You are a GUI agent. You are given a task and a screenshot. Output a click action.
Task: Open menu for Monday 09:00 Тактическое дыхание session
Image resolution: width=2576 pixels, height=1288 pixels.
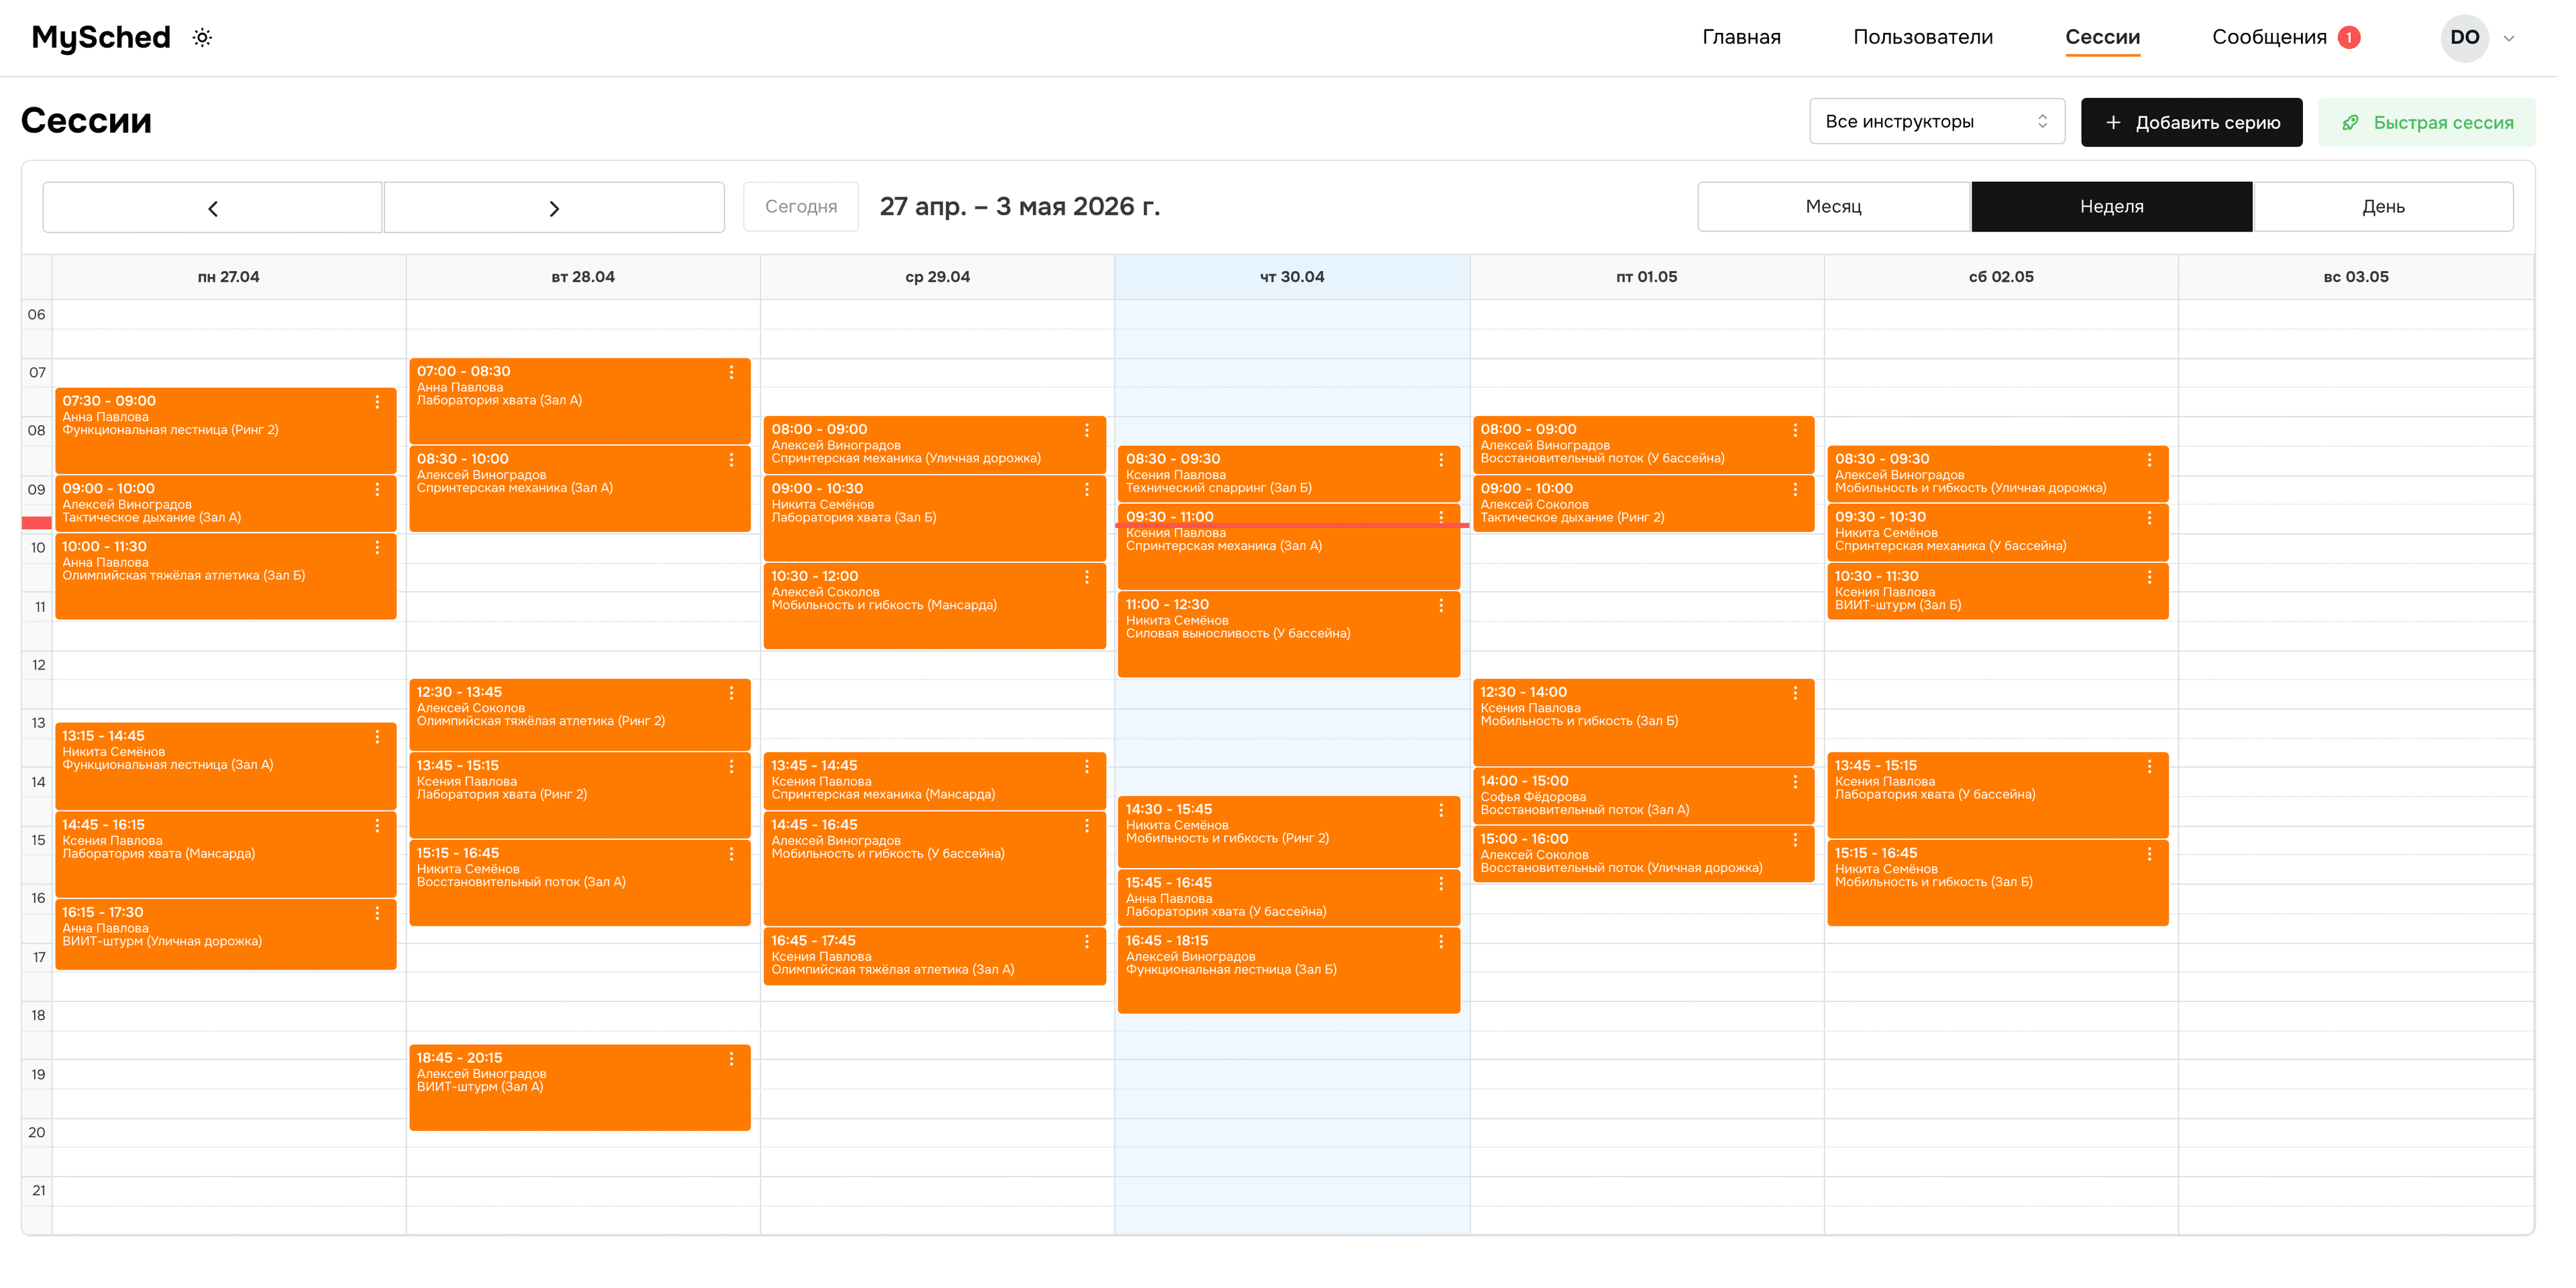tap(377, 490)
